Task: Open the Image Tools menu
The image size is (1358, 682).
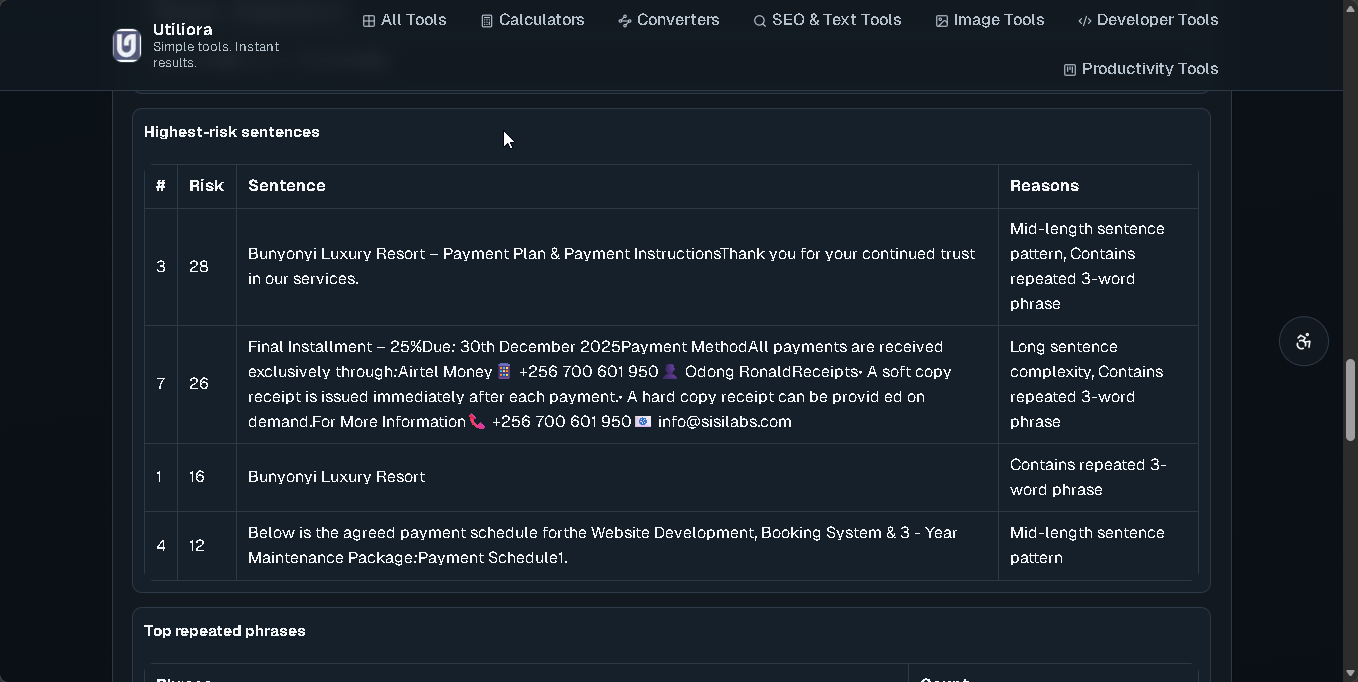Action: (x=990, y=20)
